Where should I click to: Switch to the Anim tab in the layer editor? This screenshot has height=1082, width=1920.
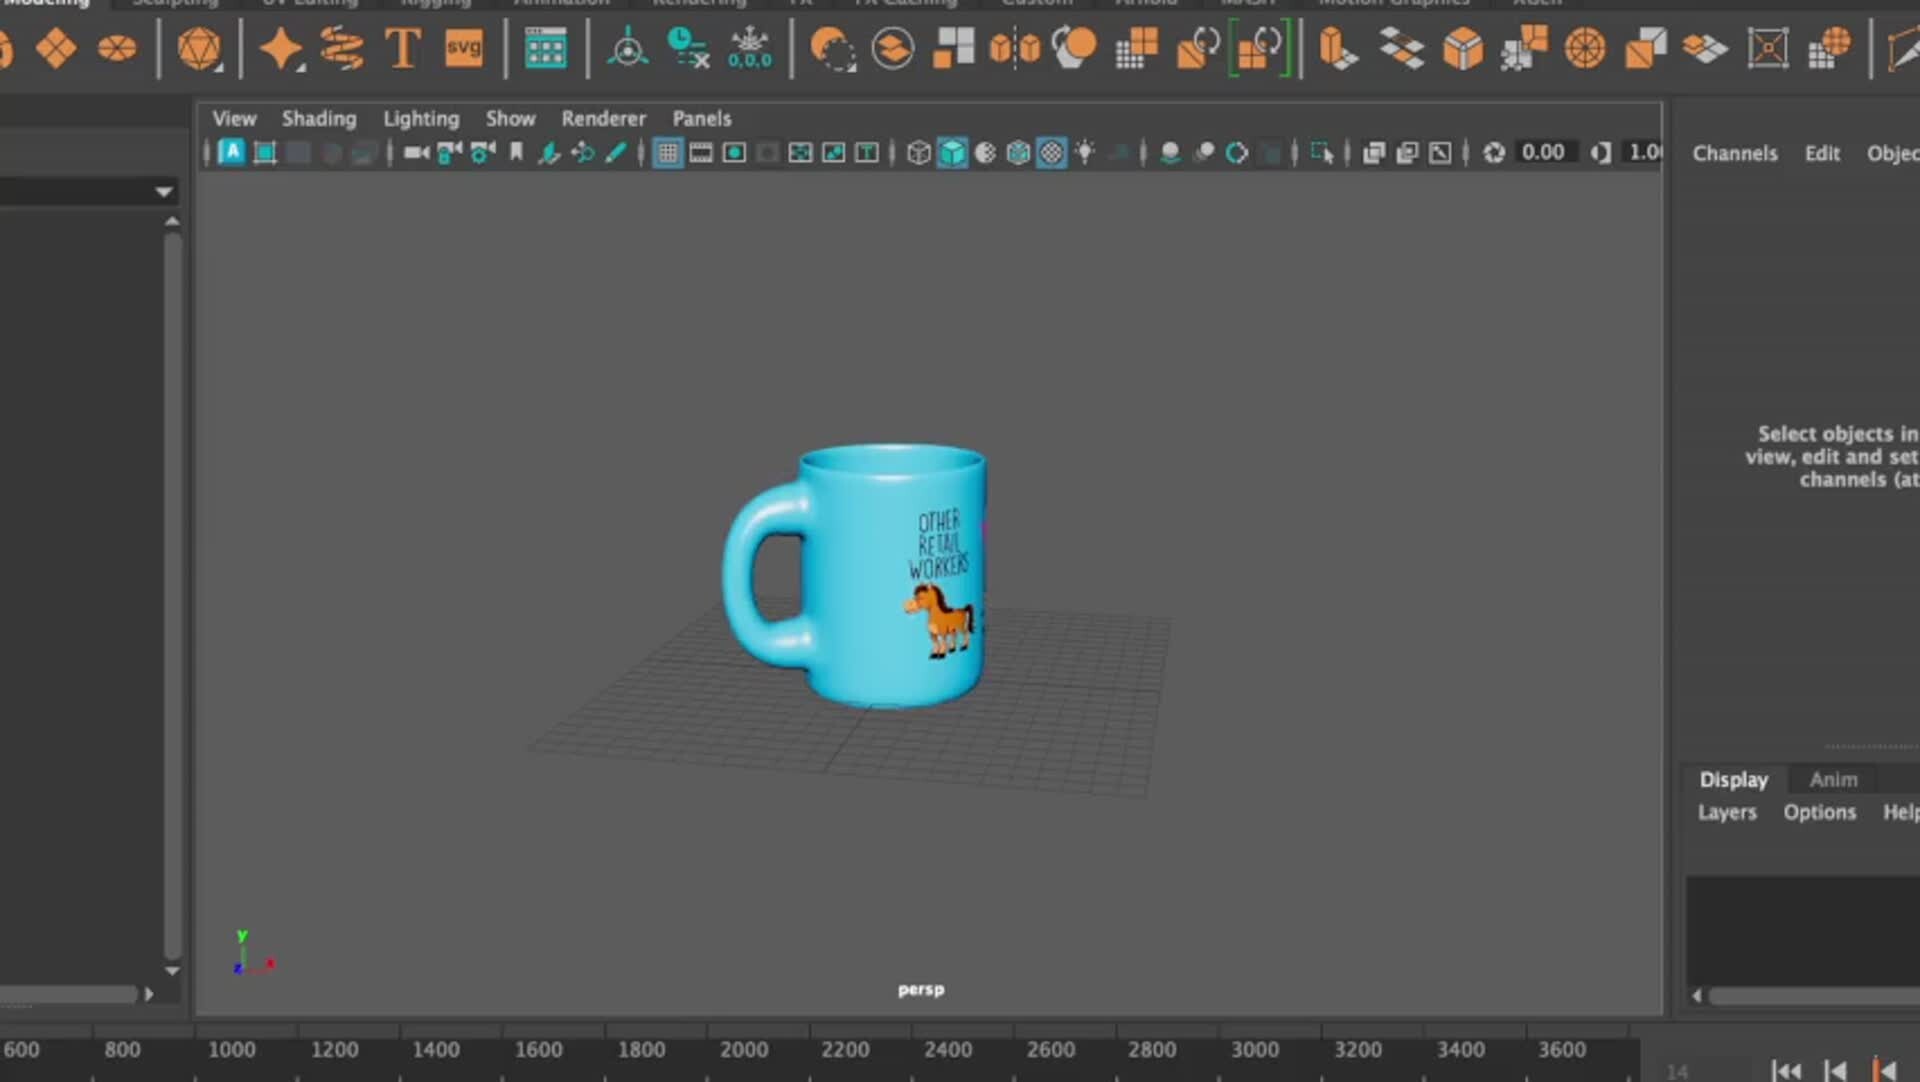1833,780
